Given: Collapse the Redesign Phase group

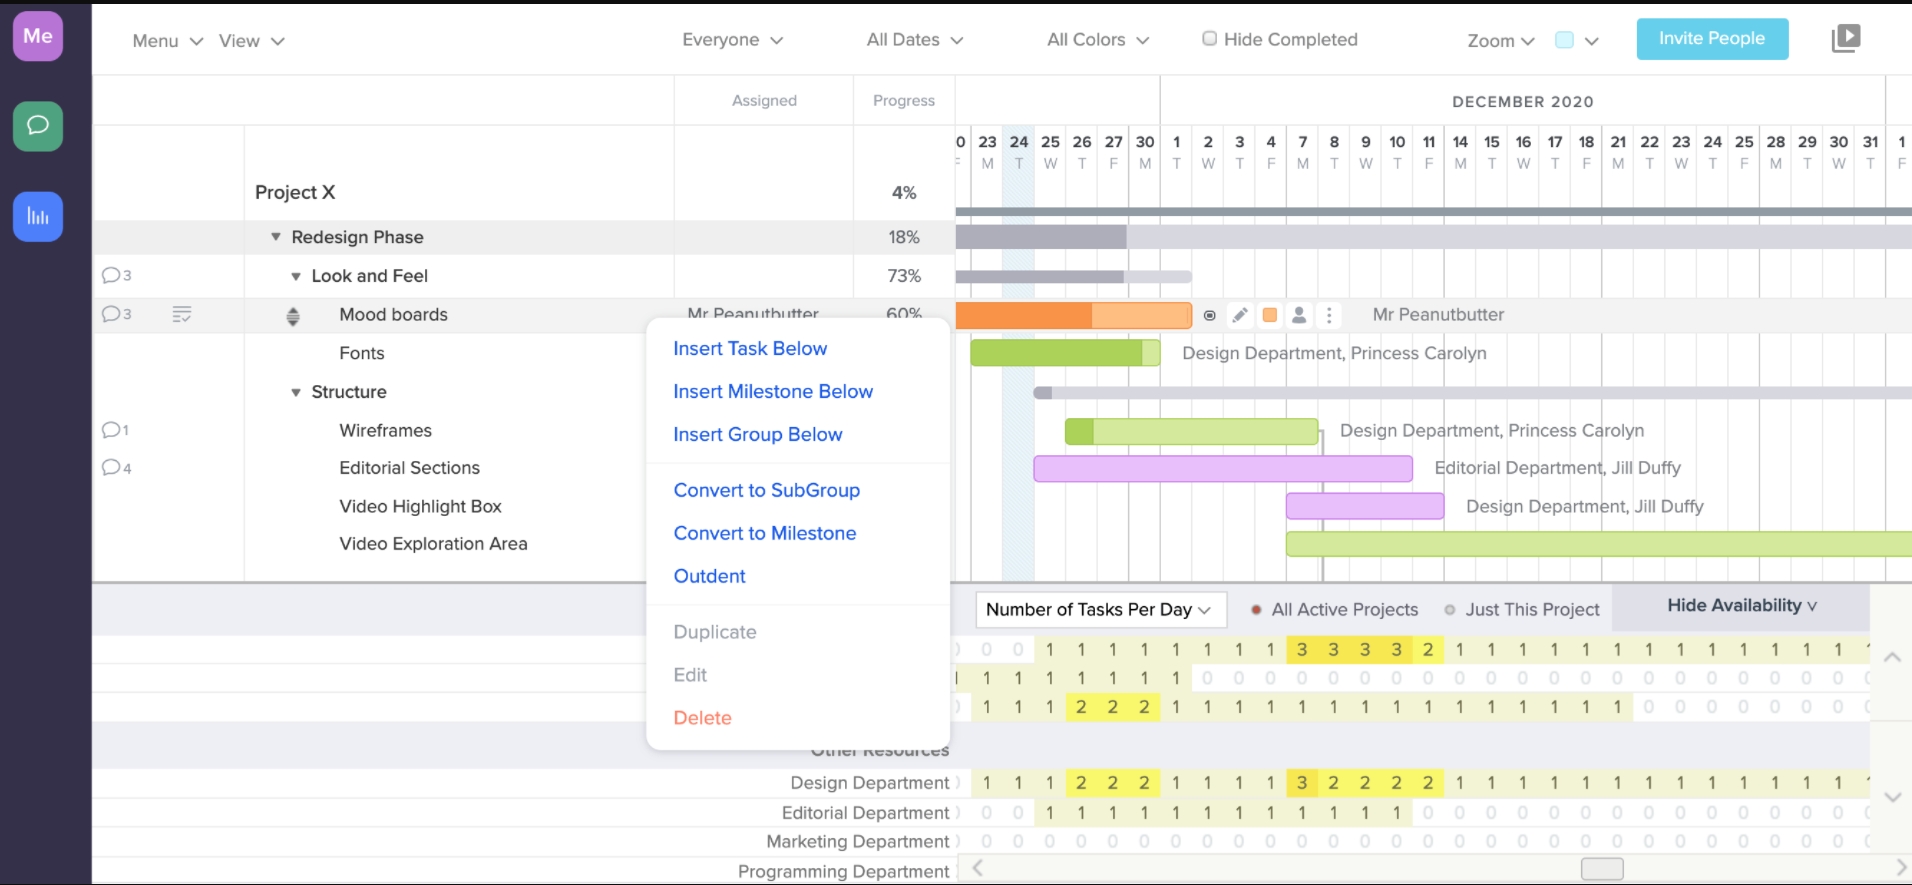Looking at the screenshot, I should [276, 237].
